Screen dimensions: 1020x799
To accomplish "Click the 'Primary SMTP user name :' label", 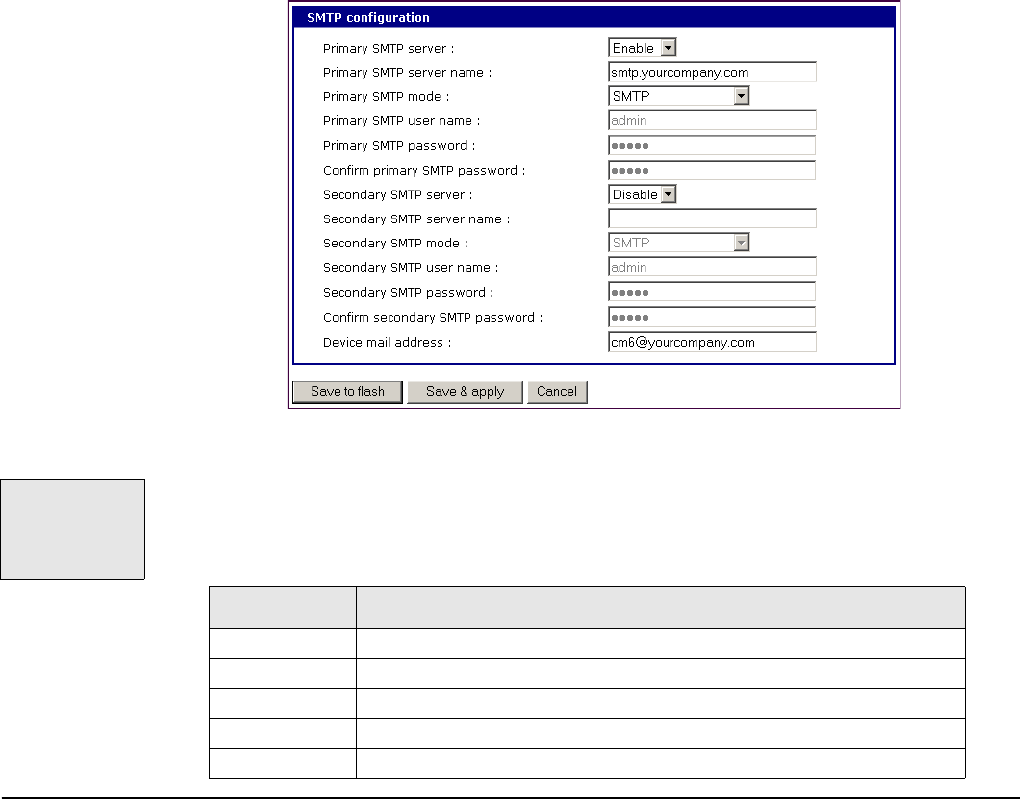I will (401, 121).
